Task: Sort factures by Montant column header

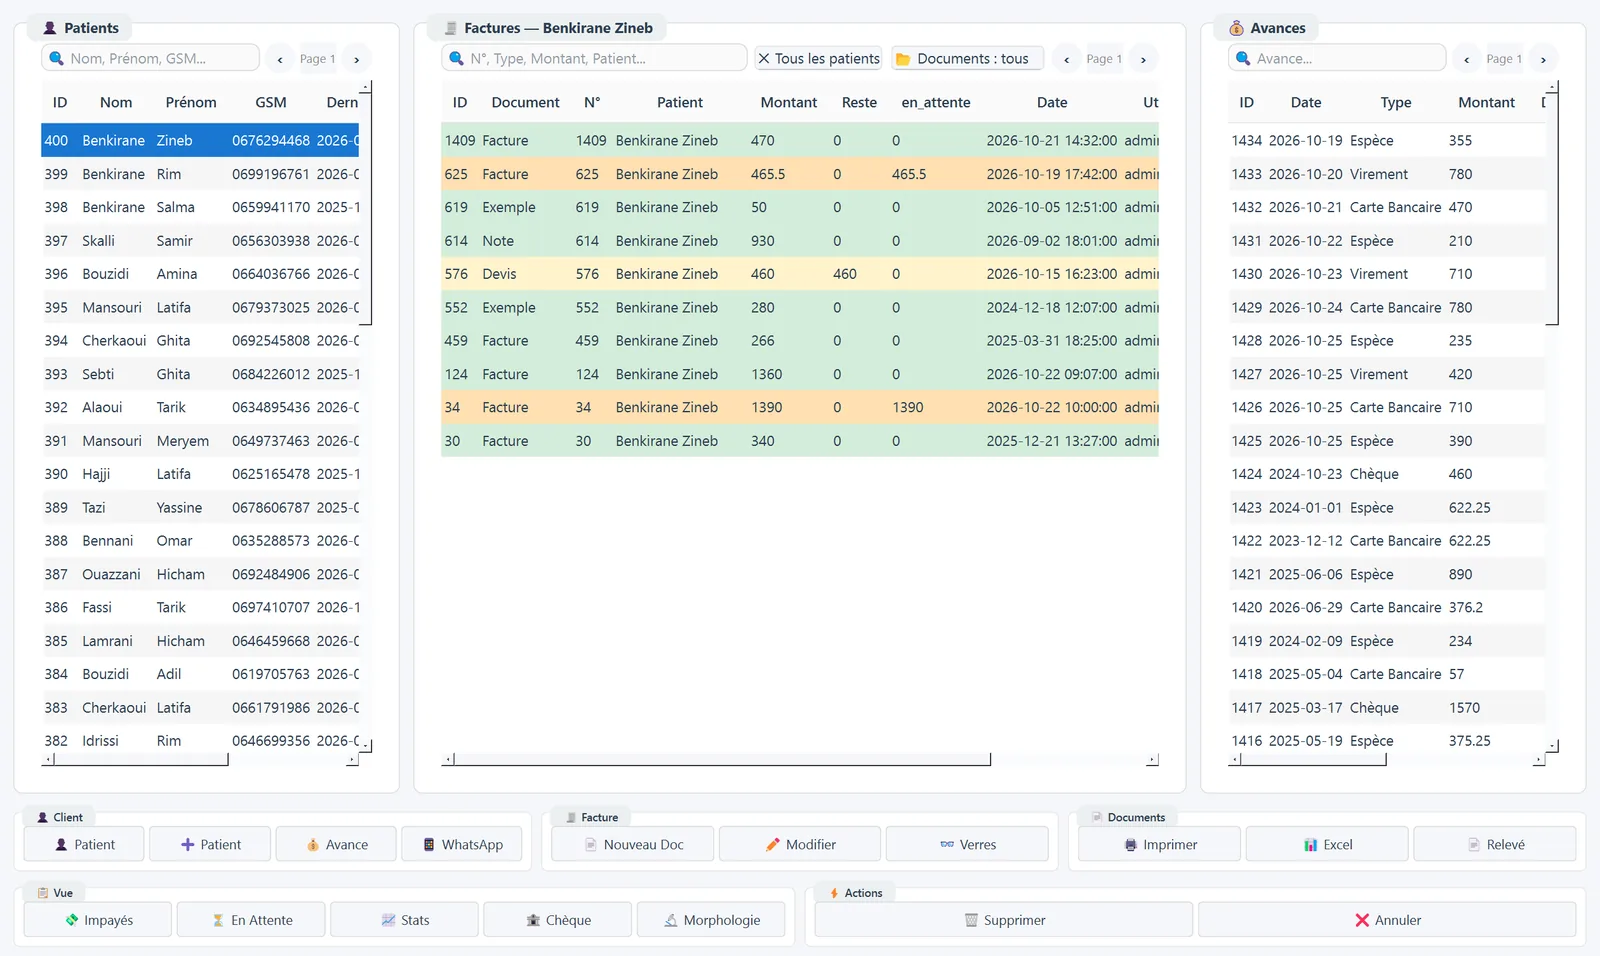Action: [x=789, y=102]
